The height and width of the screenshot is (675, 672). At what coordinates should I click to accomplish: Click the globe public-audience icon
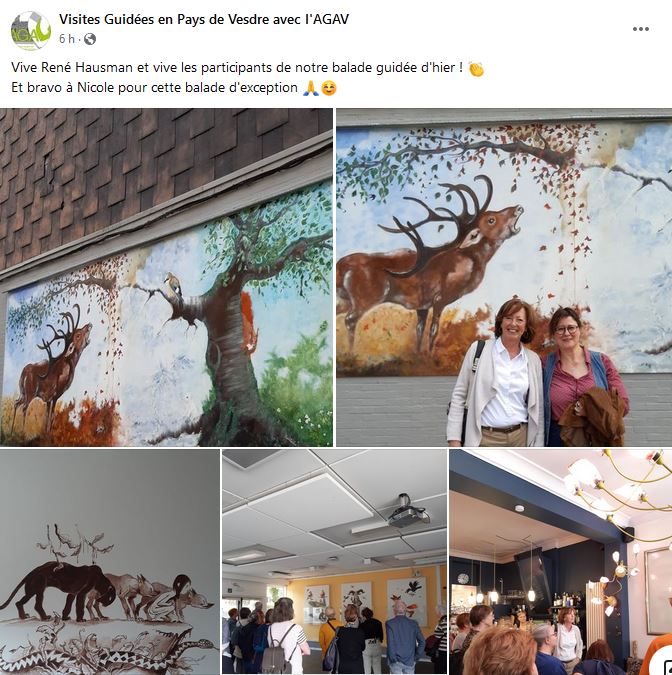pyautogui.click(x=90, y=39)
